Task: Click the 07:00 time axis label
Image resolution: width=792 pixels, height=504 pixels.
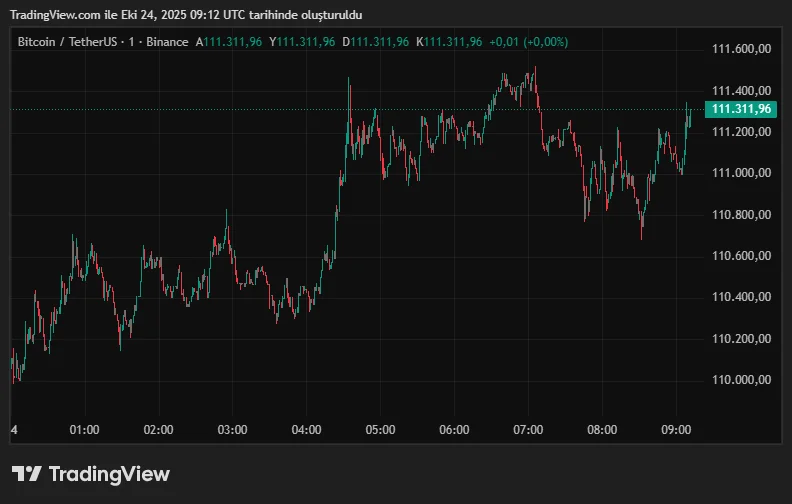Action: (528, 430)
